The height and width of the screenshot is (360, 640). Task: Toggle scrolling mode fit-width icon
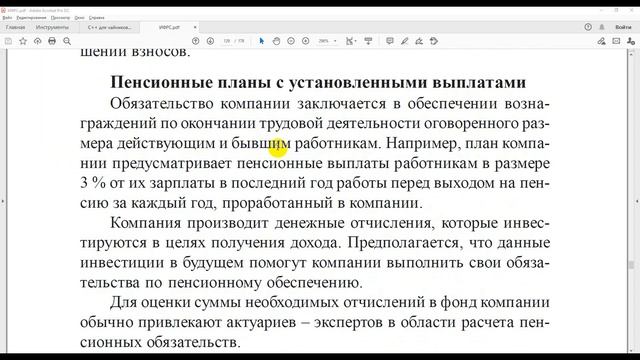[x=368, y=41]
